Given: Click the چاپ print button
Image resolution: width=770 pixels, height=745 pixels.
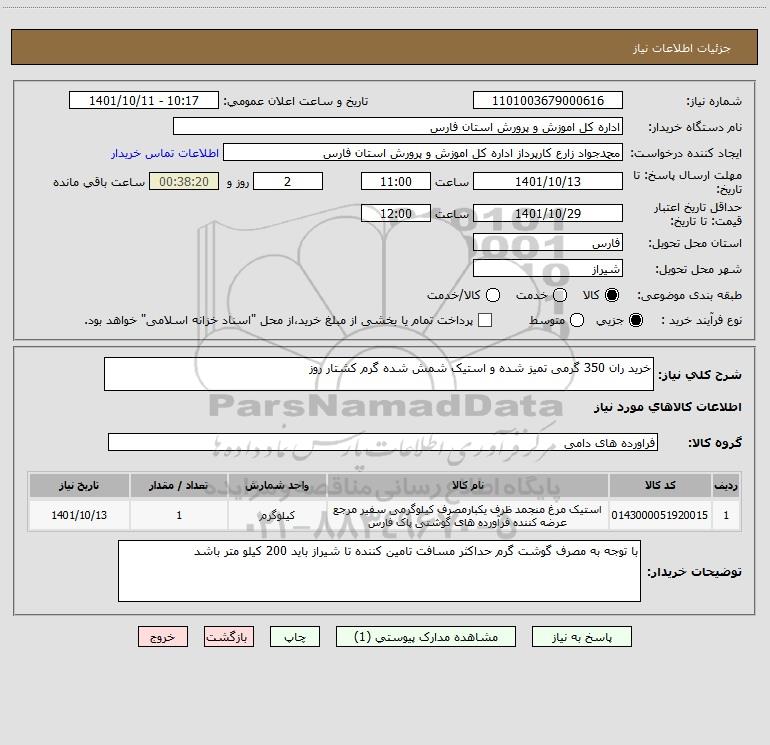Looking at the screenshot, I should (x=295, y=637).
